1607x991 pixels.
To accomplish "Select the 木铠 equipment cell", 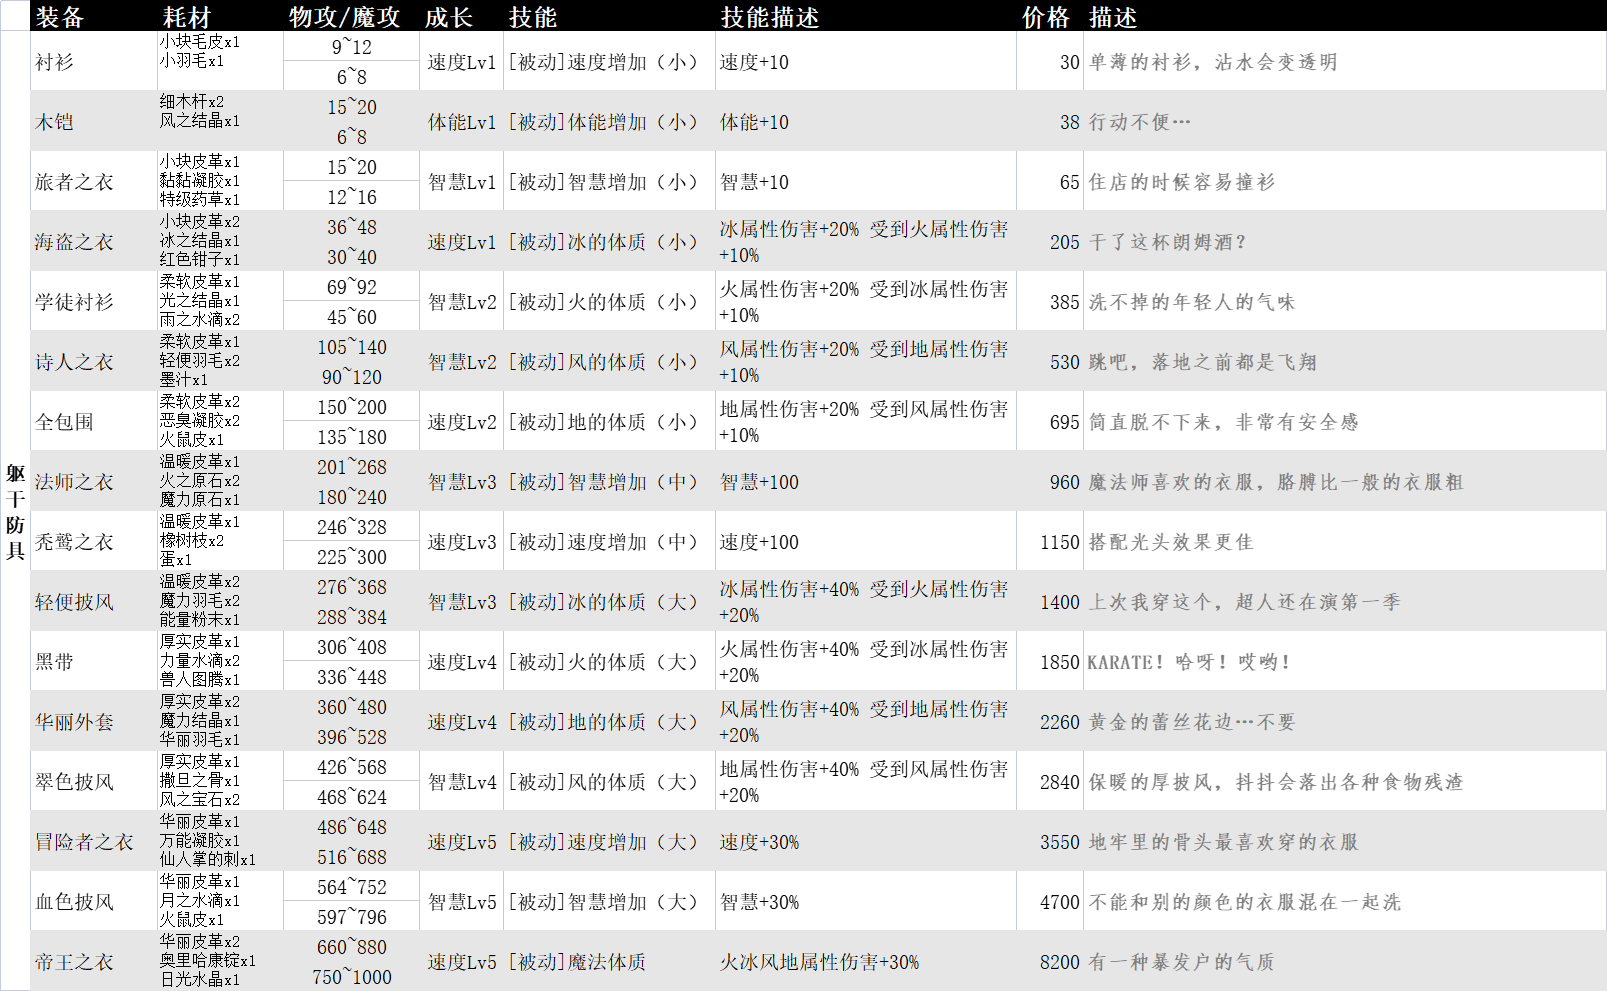I will pyautogui.click(x=94, y=121).
